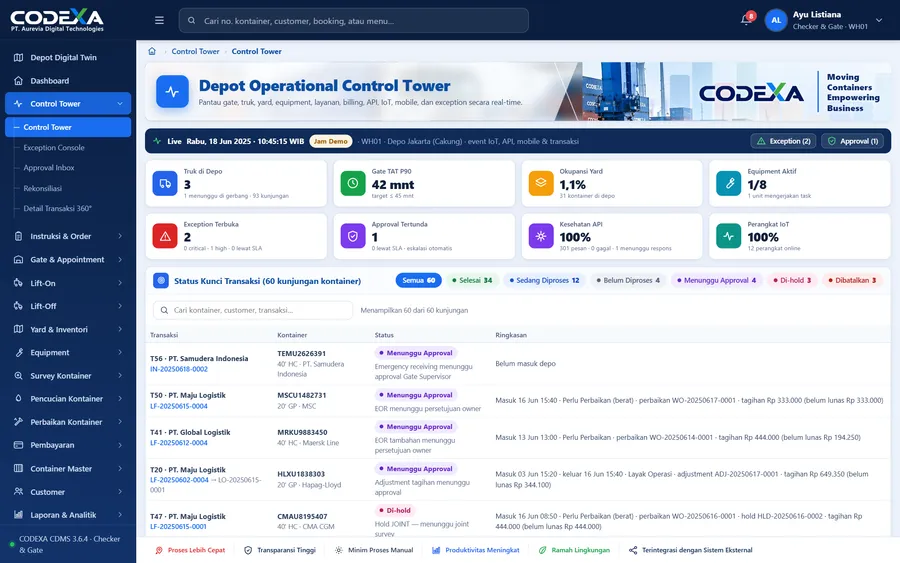Click the Proses Lebih Cepat footer icon
900x563 pixels.
coord(159,550)
